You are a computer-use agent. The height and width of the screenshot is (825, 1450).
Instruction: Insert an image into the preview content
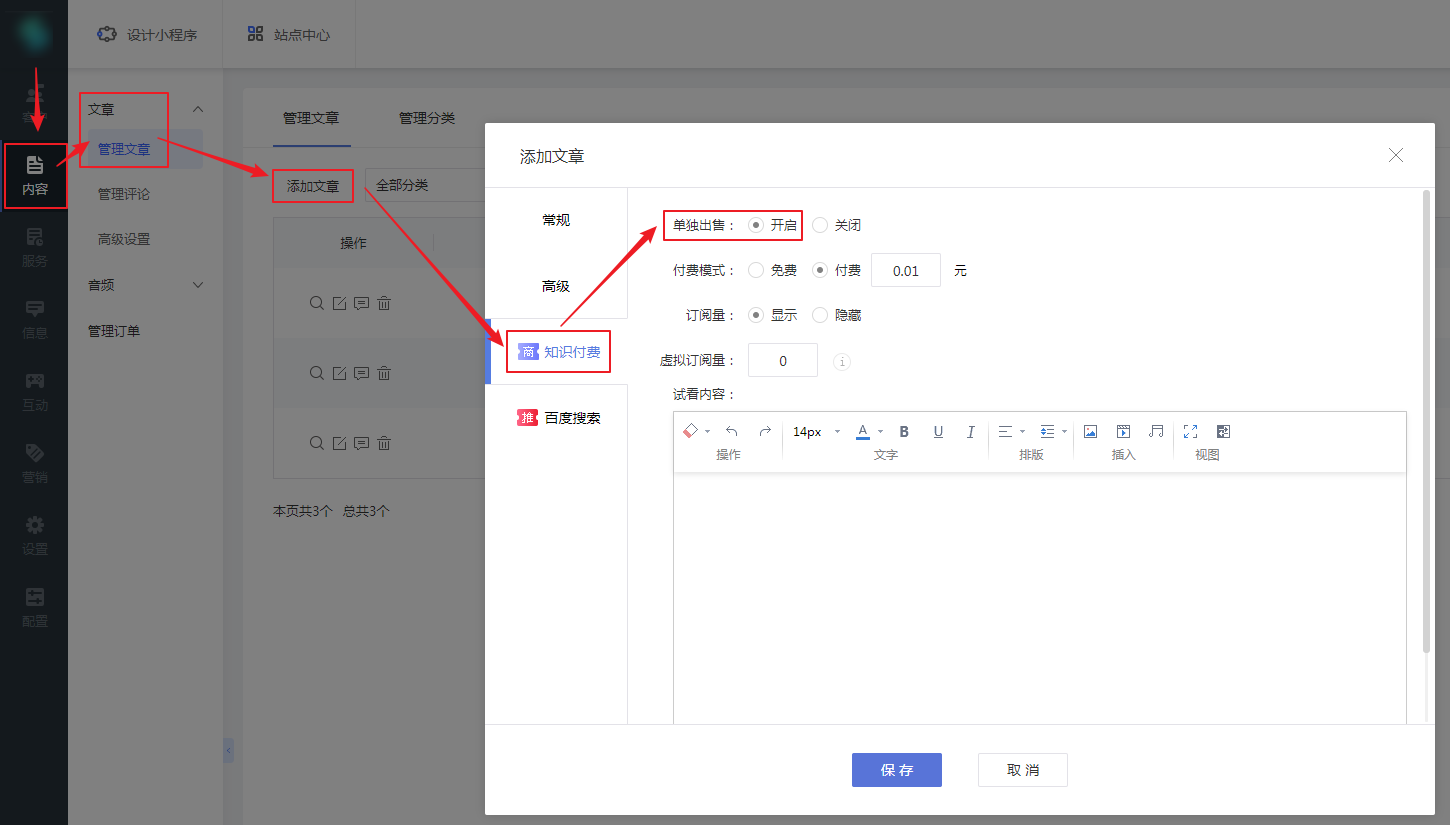(x=1091, y=431)
